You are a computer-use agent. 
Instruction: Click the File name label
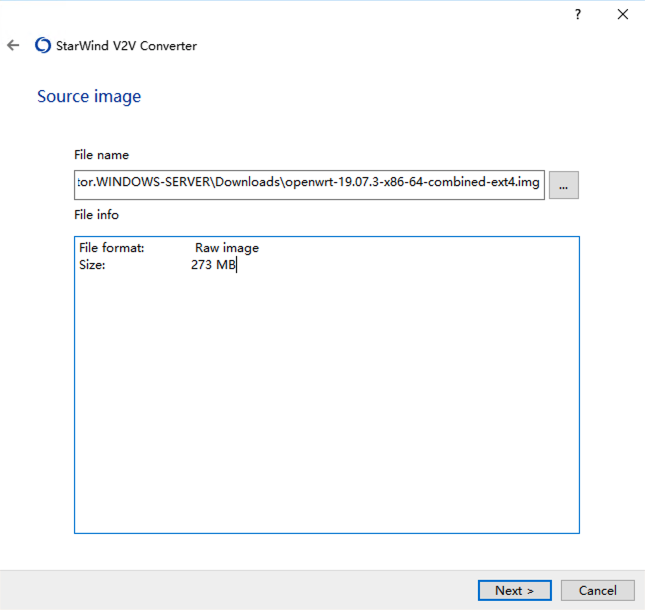101,155
